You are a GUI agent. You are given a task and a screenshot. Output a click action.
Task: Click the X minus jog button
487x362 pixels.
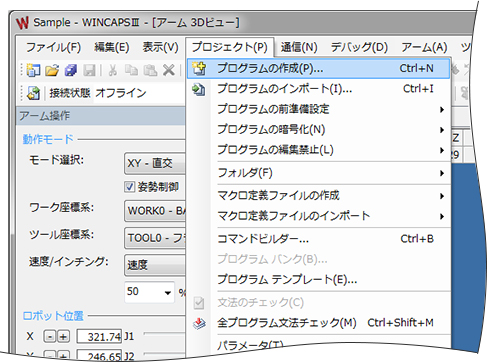50,337
